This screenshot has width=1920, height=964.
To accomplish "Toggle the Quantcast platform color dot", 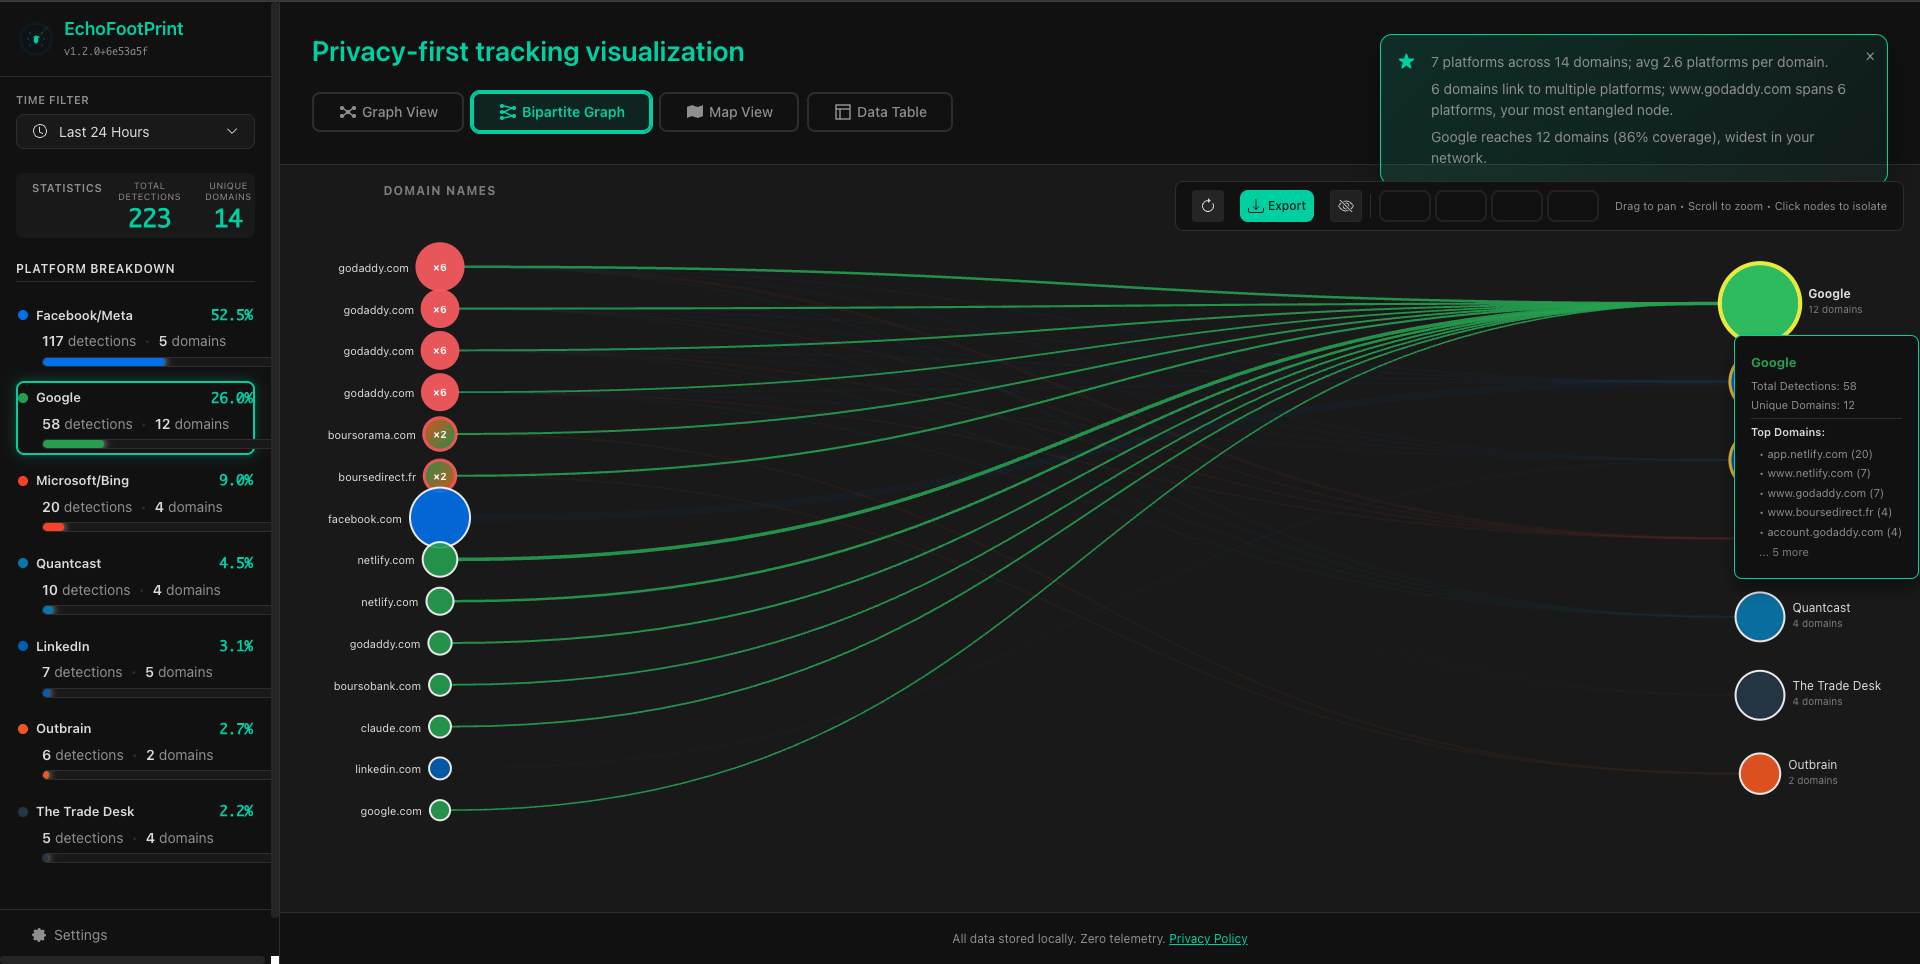I will click(24, 563).
